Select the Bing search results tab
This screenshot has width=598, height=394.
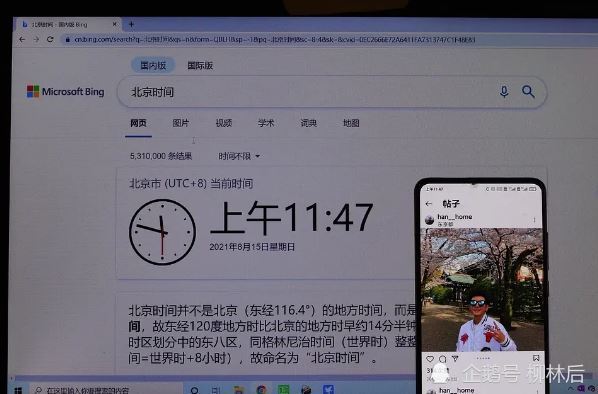tap(68, 24)
